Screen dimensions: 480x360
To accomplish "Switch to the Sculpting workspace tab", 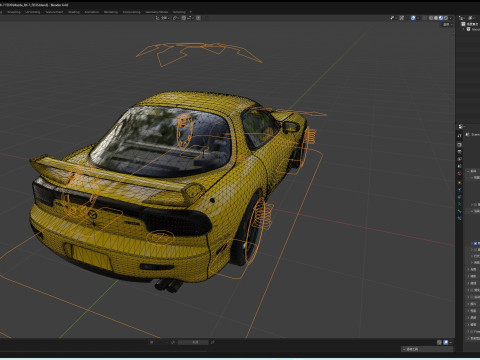I will click(14, 12).
